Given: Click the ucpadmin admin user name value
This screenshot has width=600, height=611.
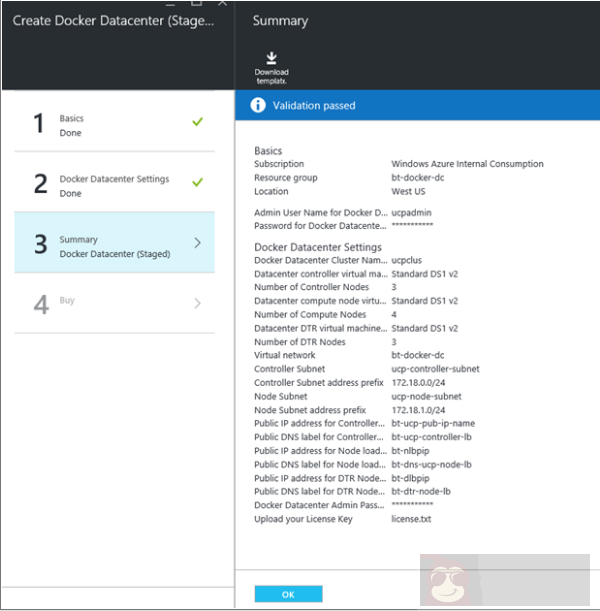Looking at the screenshot, I should (413, 213).
